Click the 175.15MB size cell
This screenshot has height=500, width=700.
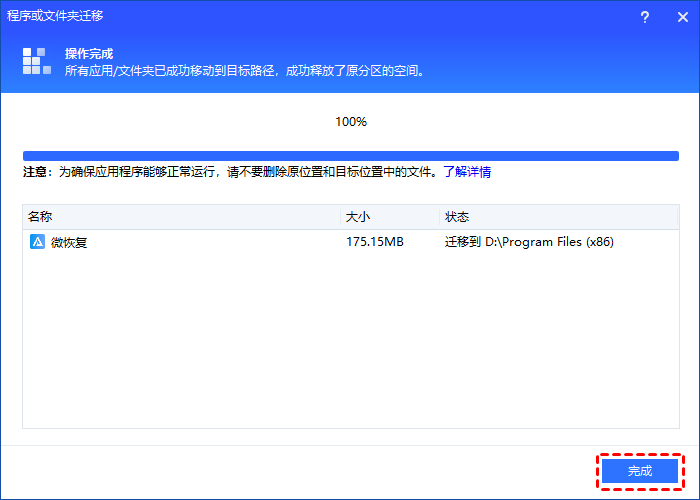pos(374,242)
